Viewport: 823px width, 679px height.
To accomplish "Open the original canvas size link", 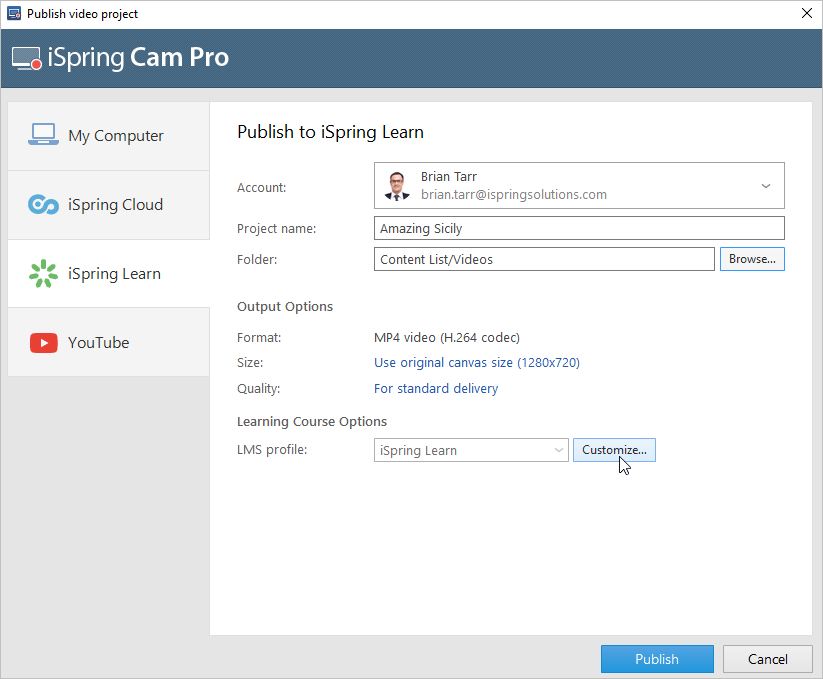I will point(476,363).
